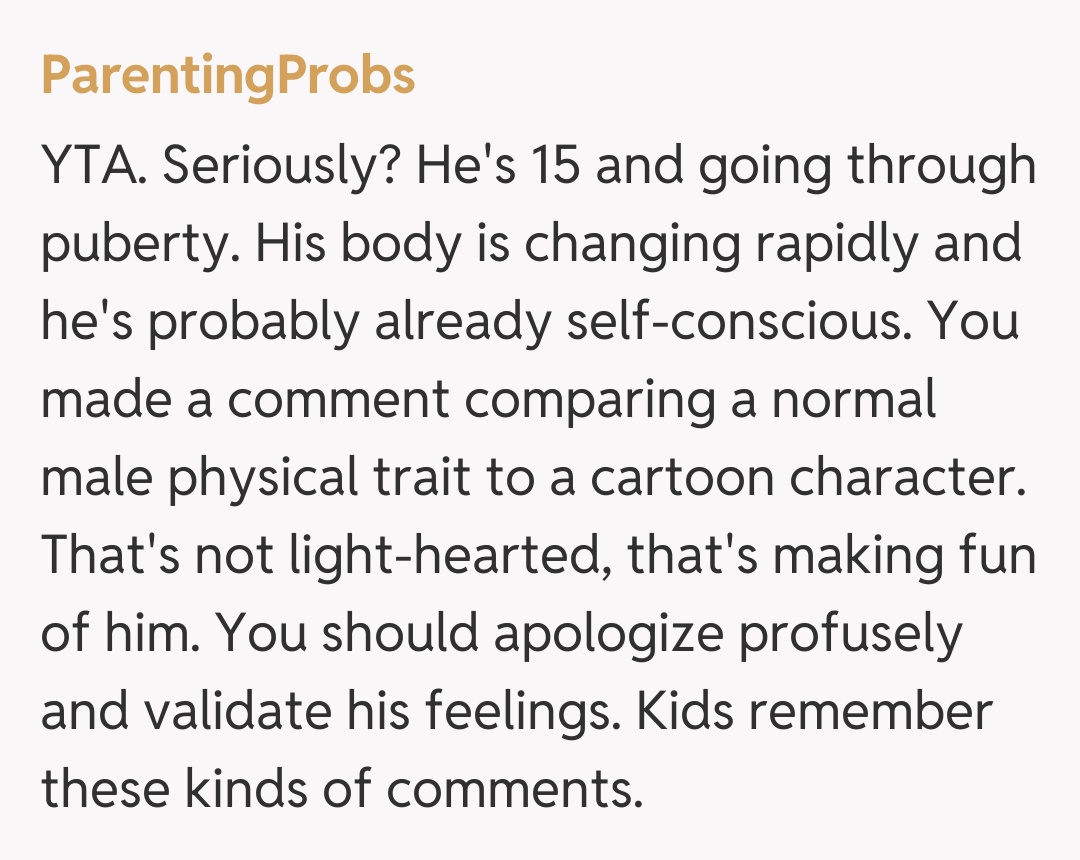Click the word "character" in the comment
Screen dimensions: 1080x860
[x=908, y=479]
